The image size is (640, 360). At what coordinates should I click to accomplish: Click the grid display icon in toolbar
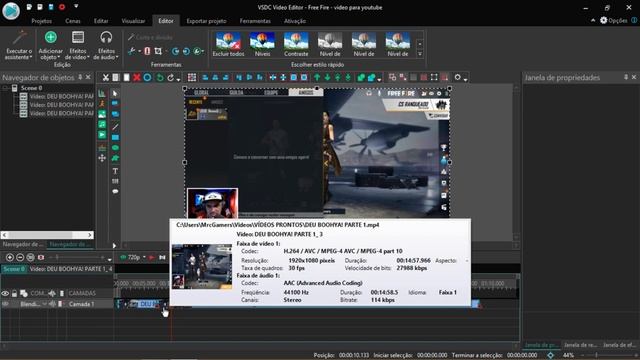(191, 78)
